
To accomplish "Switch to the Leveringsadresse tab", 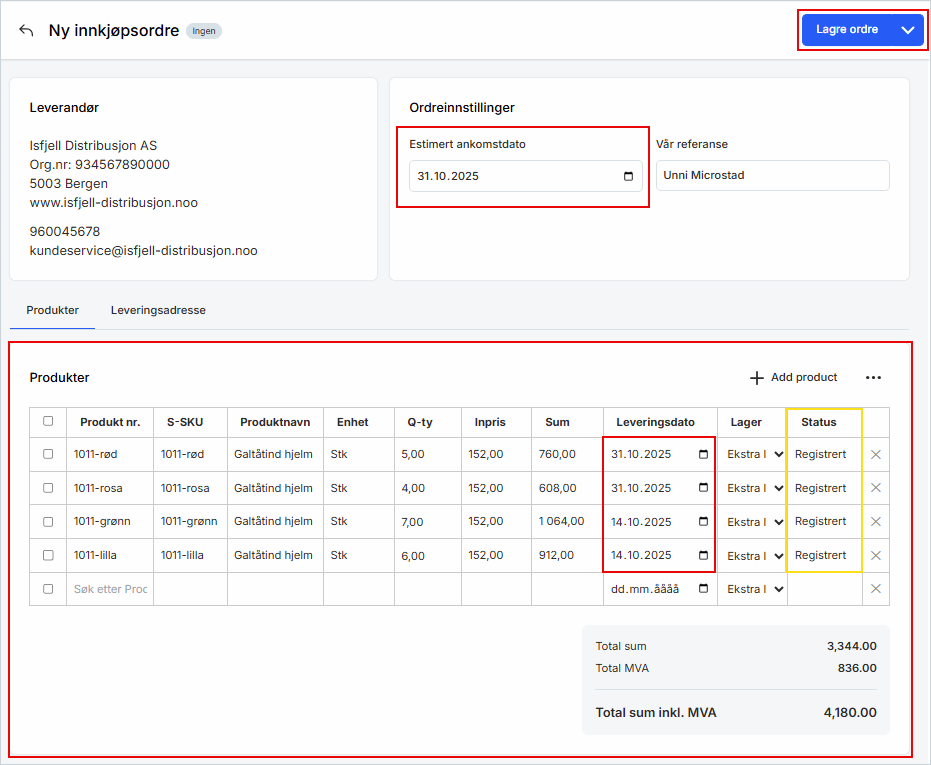I will coord(158,310).
